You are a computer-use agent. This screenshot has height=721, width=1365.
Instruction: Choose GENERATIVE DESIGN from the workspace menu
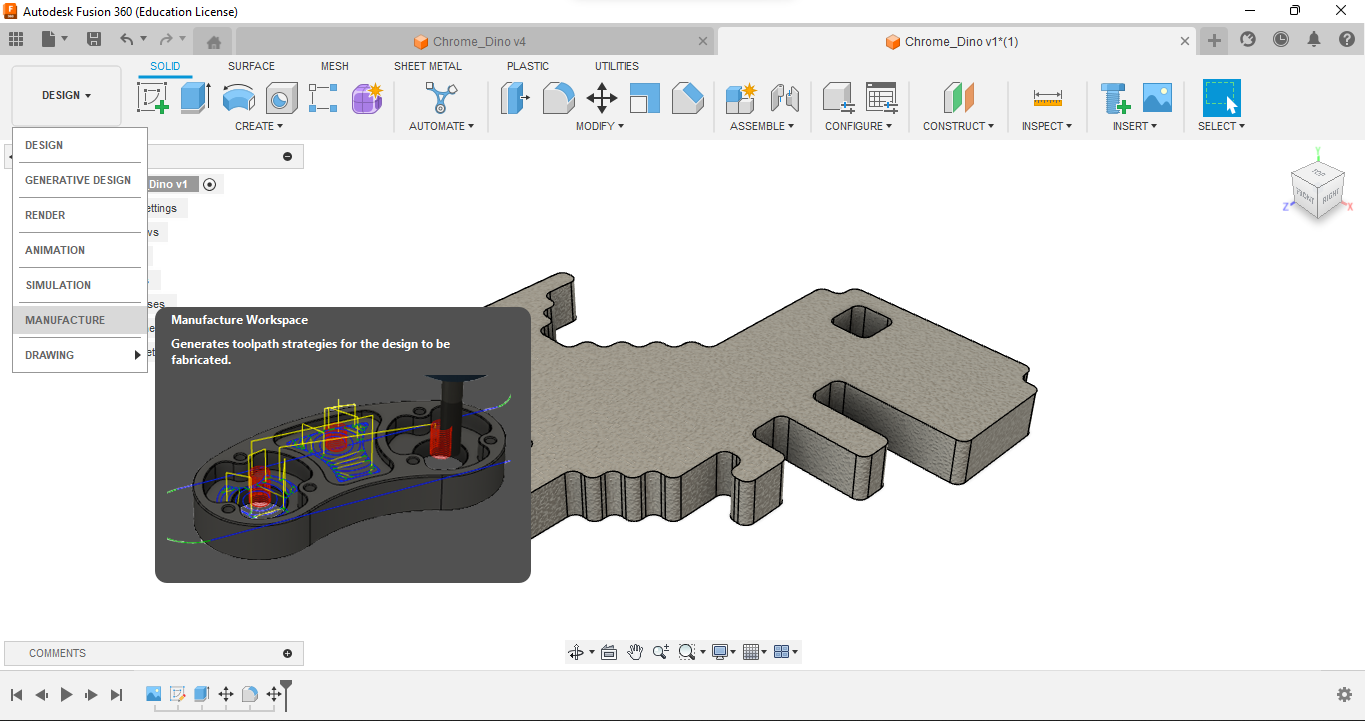(x=80, y=180)
